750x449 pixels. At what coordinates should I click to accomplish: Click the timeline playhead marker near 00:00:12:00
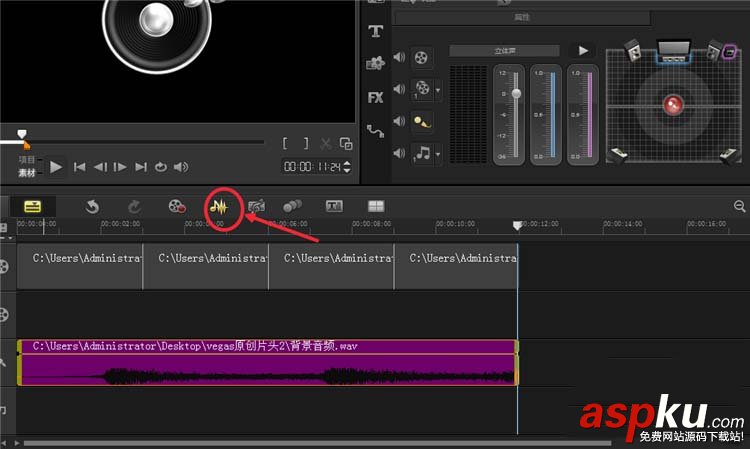pyautogui.click(x=517, y=225)
